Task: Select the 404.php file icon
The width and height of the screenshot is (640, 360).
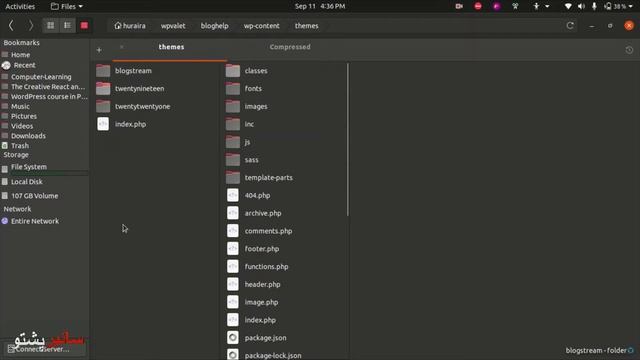Action: point(233,196)
